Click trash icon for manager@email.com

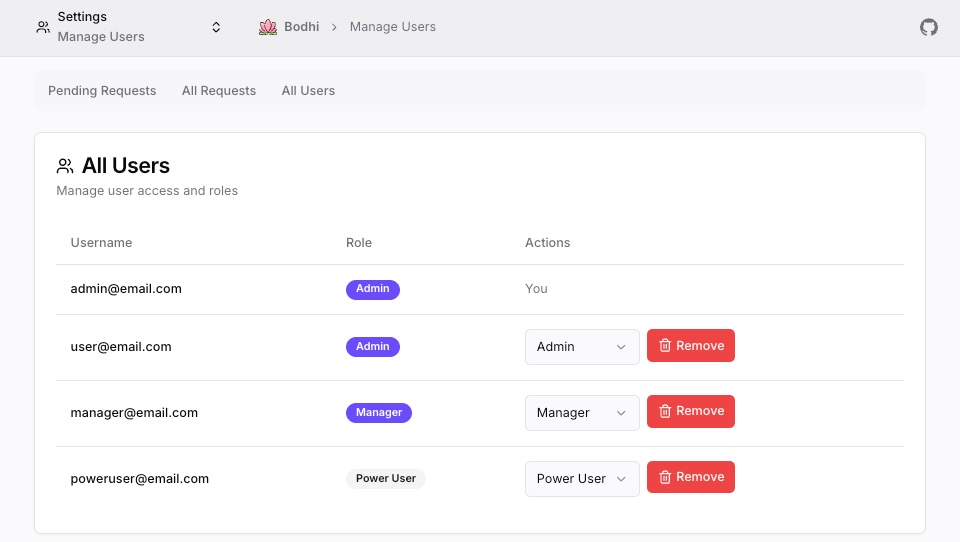coord(665,411)
